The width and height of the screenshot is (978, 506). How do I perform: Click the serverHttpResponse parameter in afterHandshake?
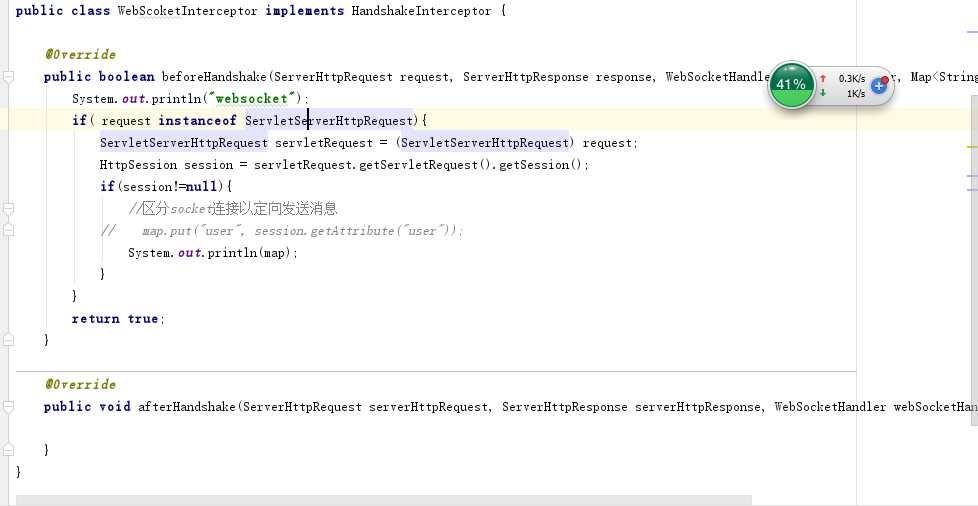698,407
